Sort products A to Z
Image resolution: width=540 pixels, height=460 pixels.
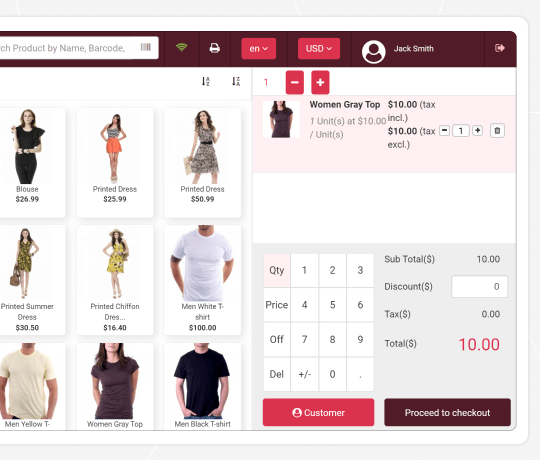coord(206,82)
